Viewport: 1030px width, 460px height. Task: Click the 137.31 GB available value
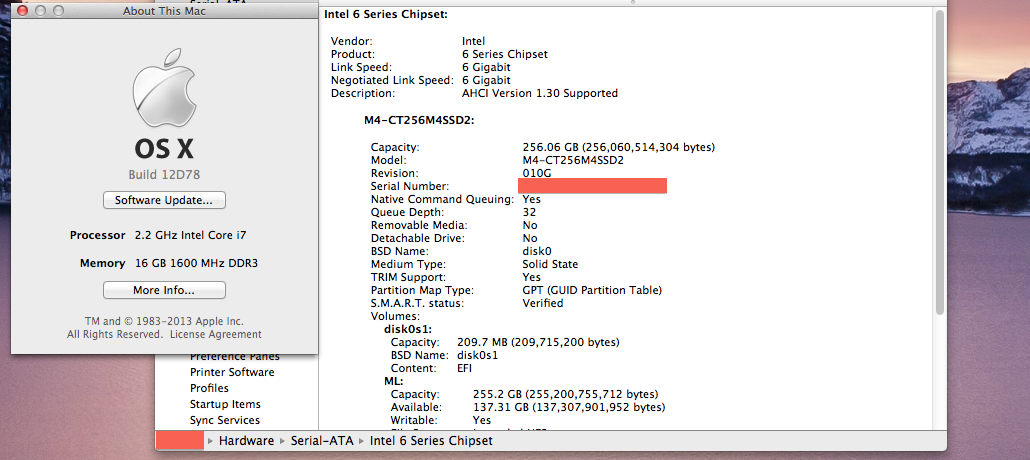[x=569, y=407]
